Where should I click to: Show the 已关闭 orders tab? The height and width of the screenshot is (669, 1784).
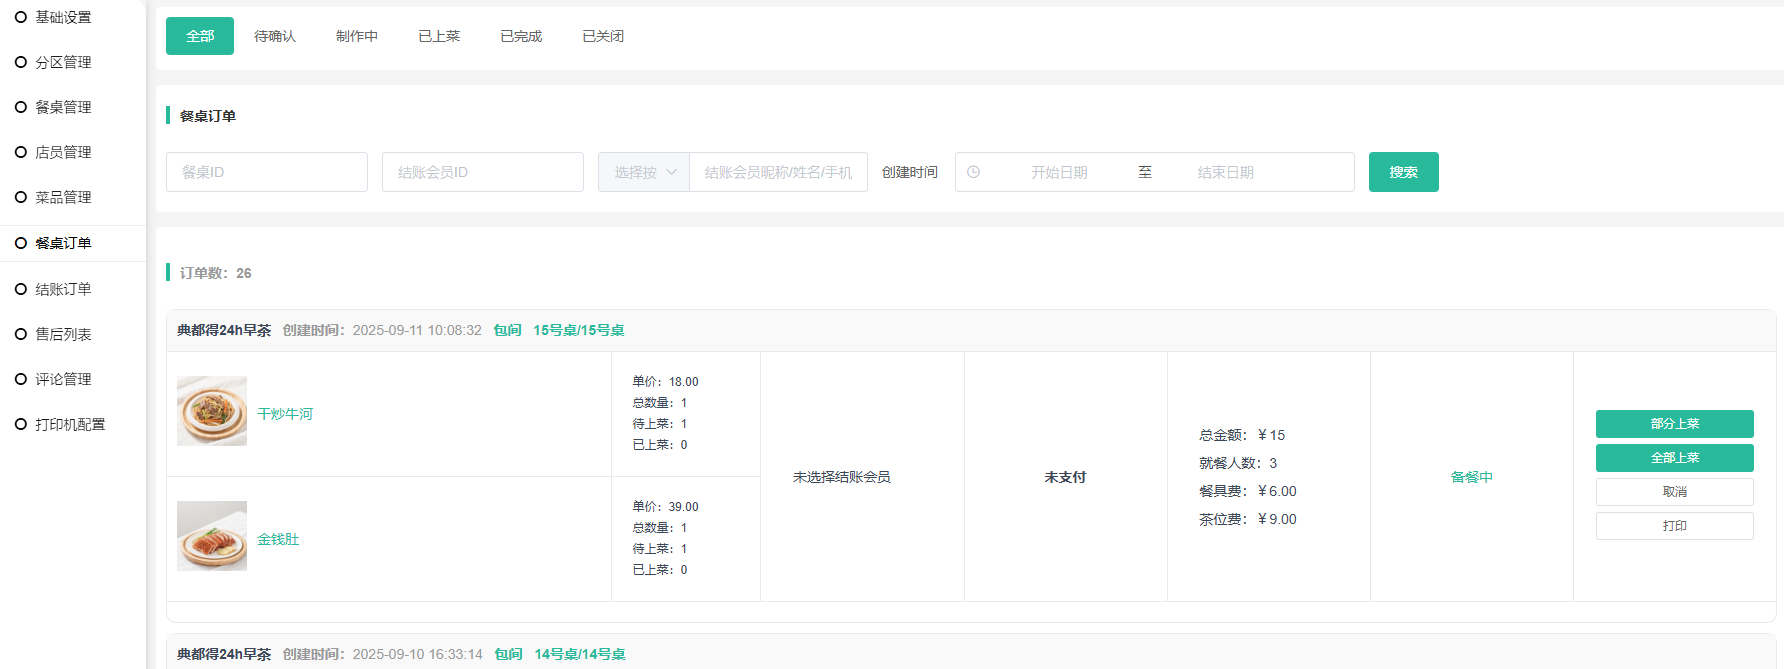pos(603,36)
